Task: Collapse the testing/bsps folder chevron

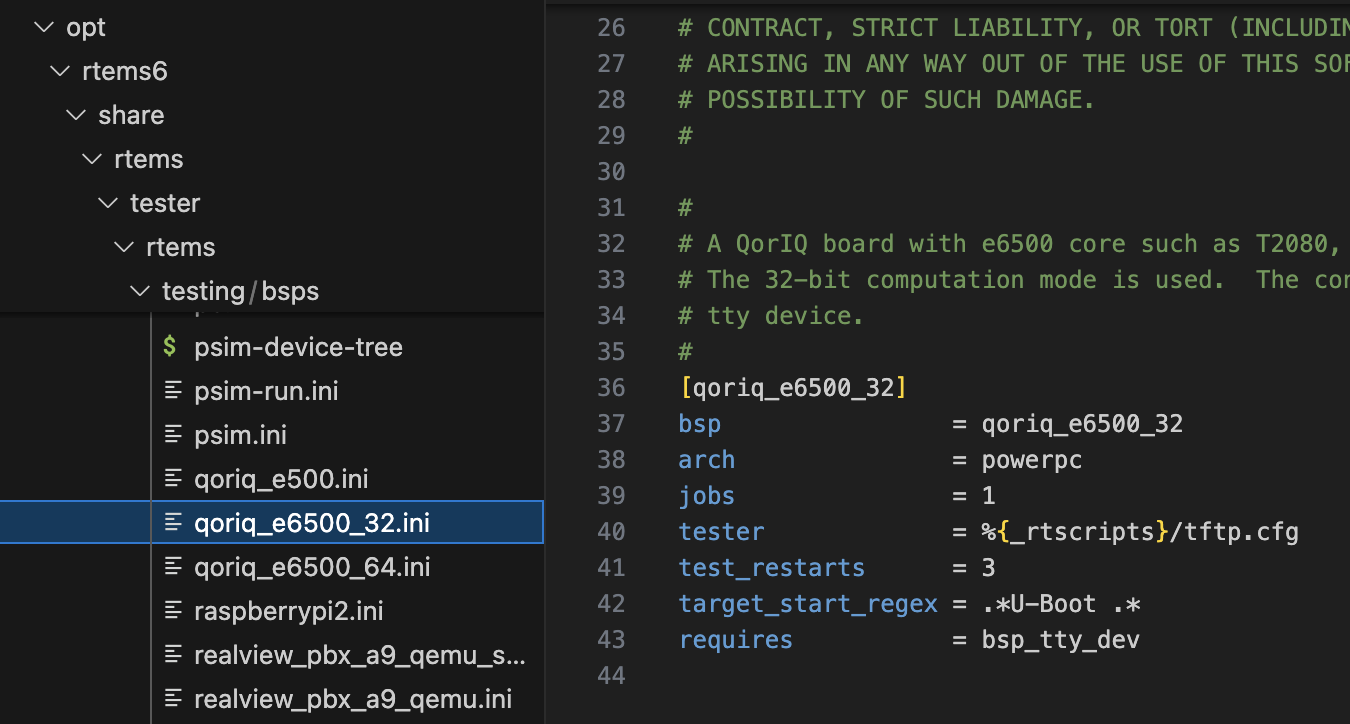Action: tap(139, 292)
